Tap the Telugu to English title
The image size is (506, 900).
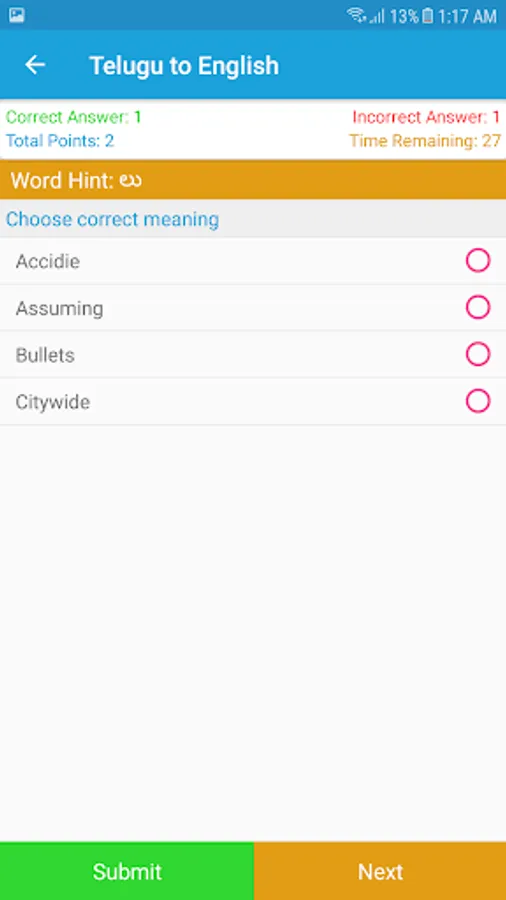pyautogui.click(x=184, y=66)
